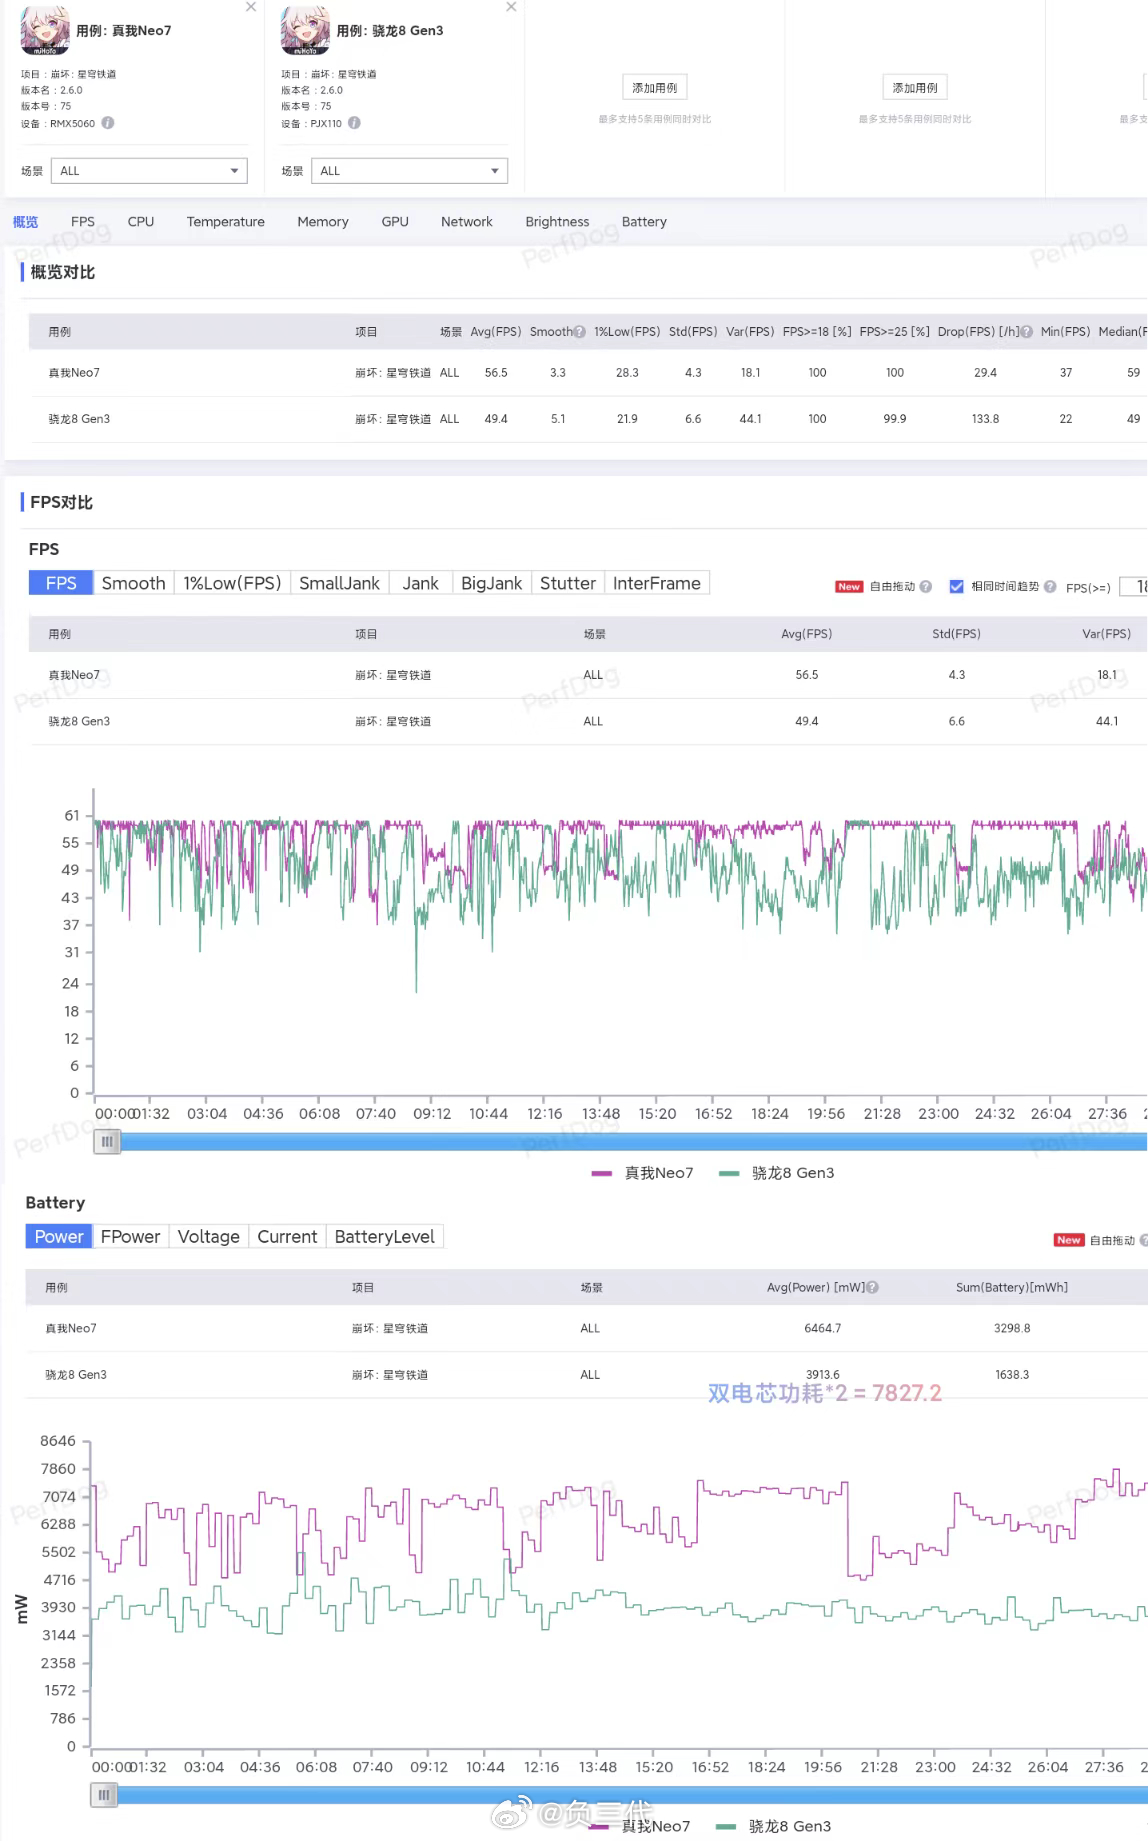
Task: Open the CPU tab
Action: click(141, 222)
